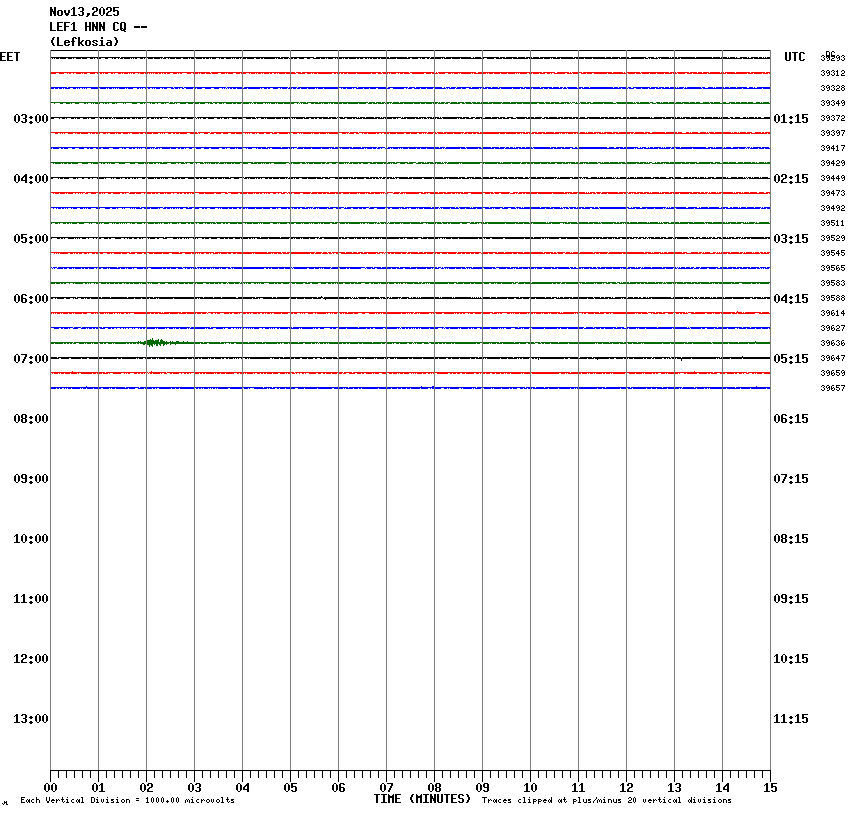Select minute 15 at the axis end
Screen dimensions: 850x814
click(770, 788)
